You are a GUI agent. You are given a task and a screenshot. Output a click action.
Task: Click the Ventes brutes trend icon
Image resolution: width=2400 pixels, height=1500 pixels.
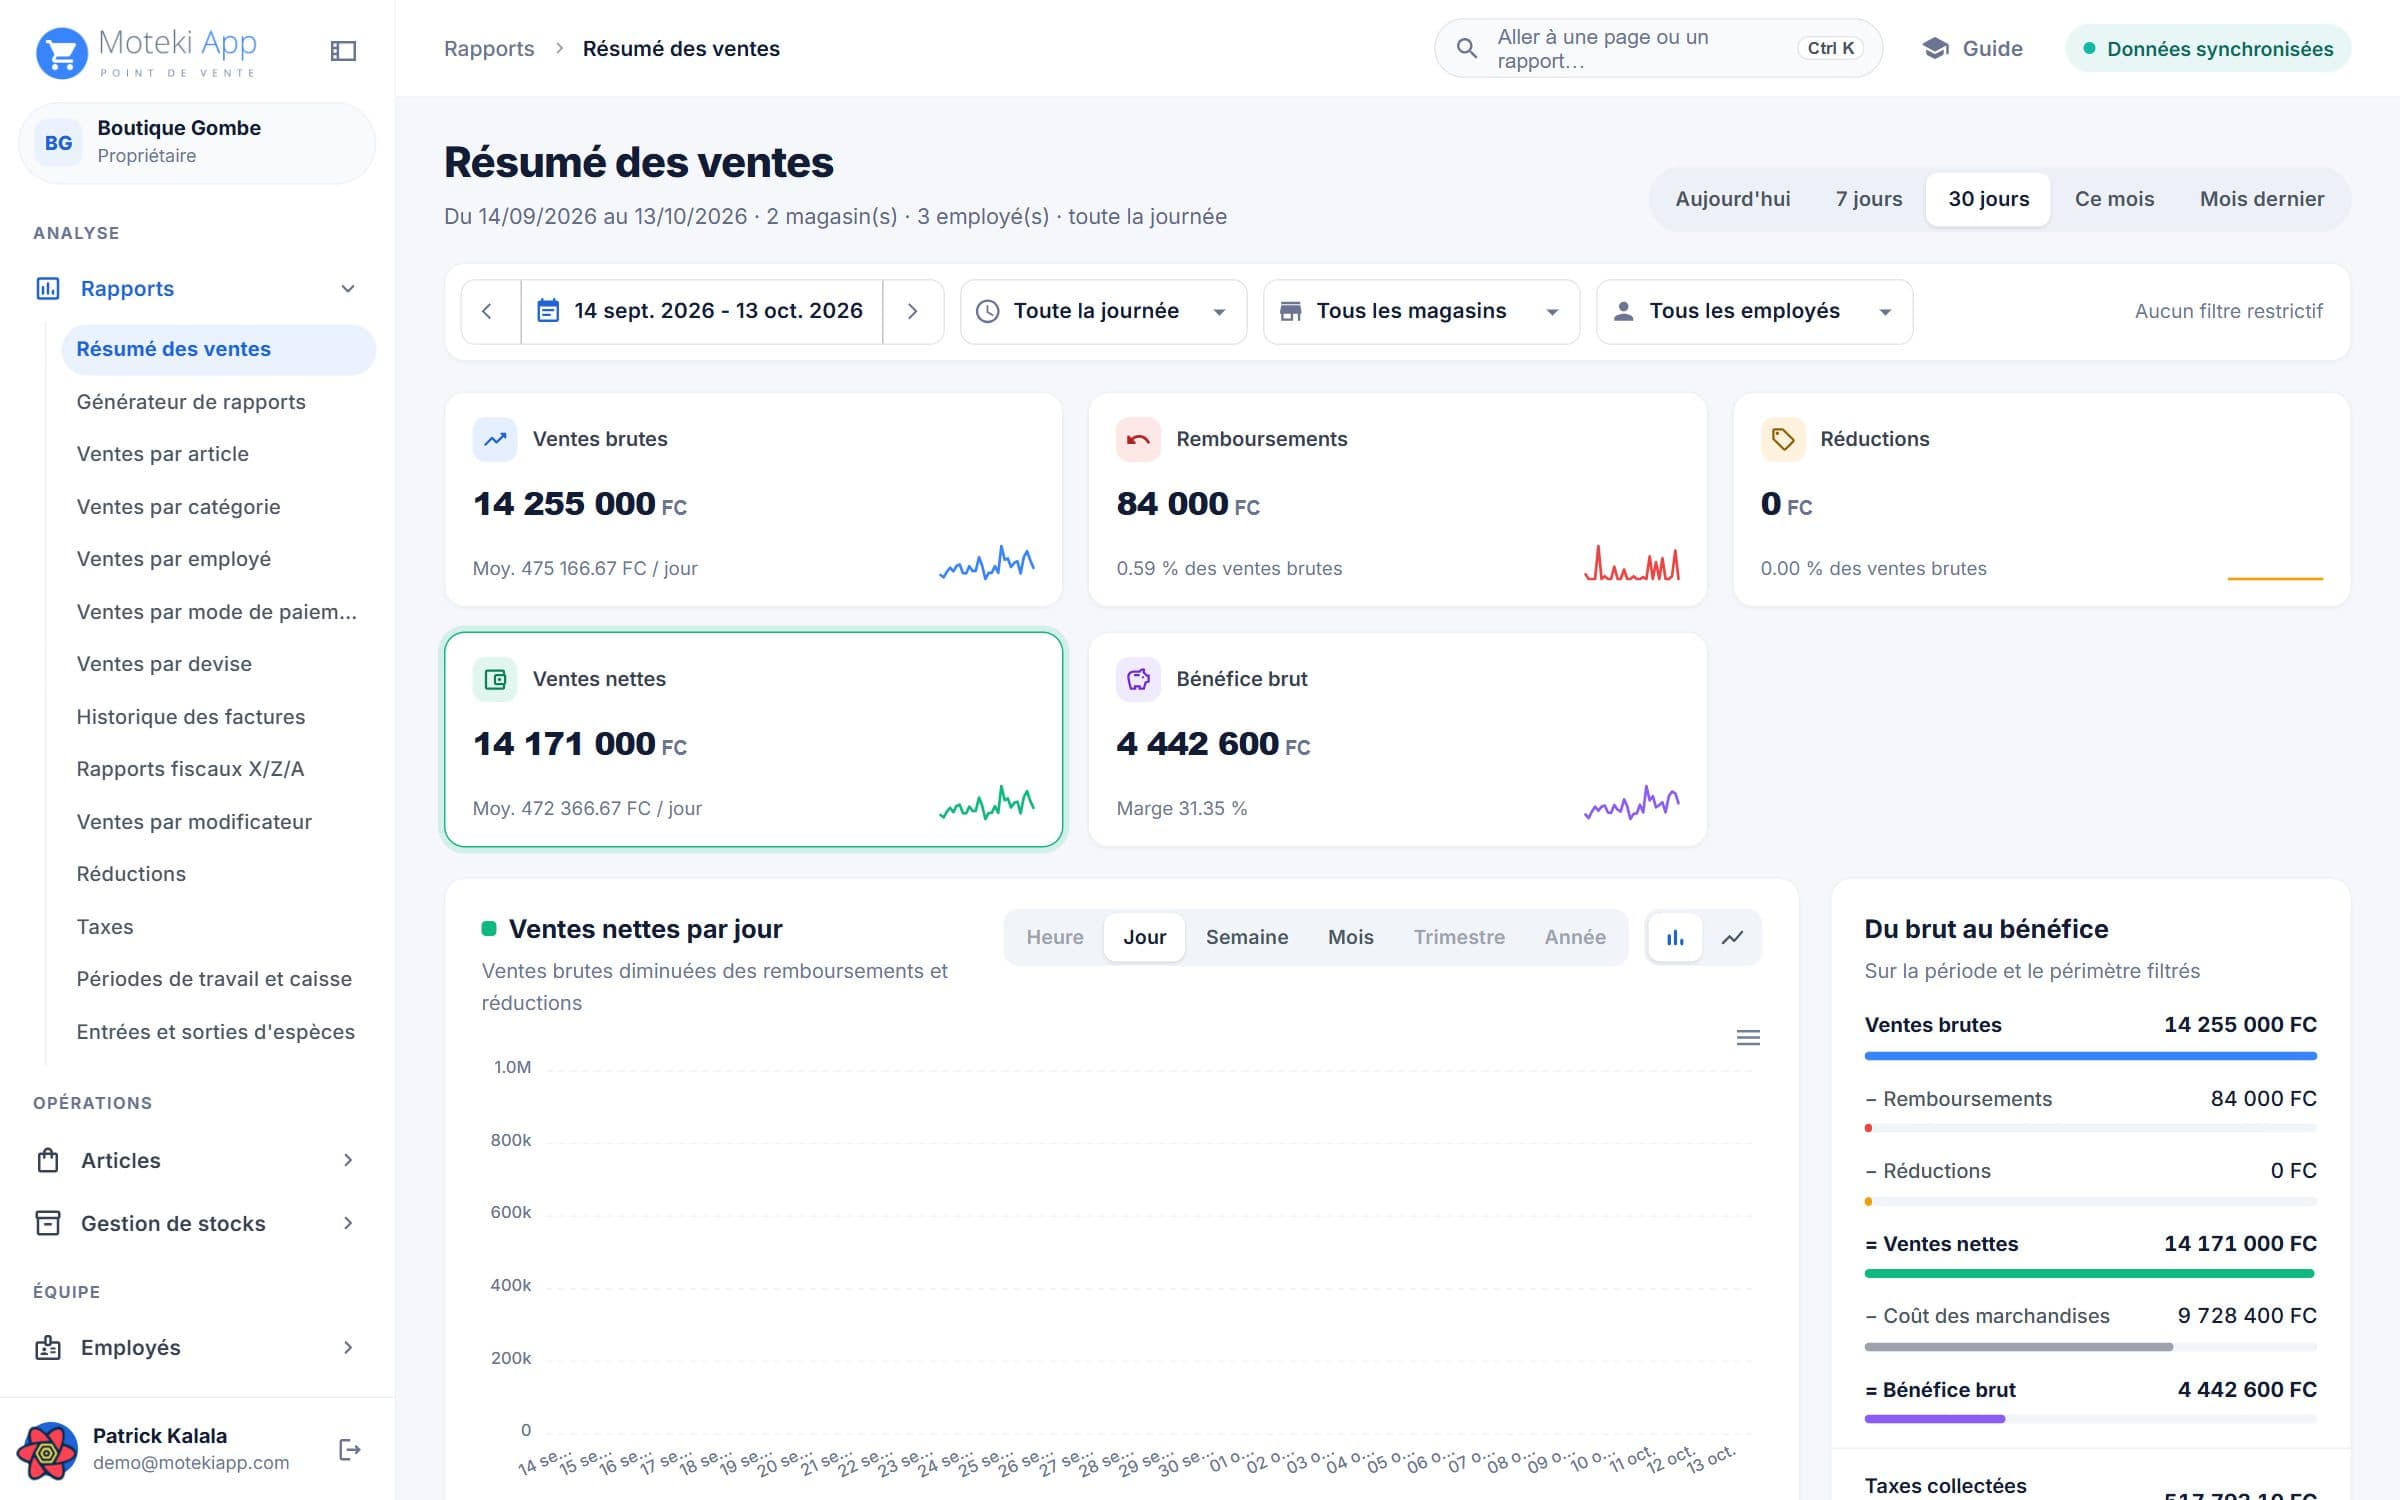[x=494, y=439]
